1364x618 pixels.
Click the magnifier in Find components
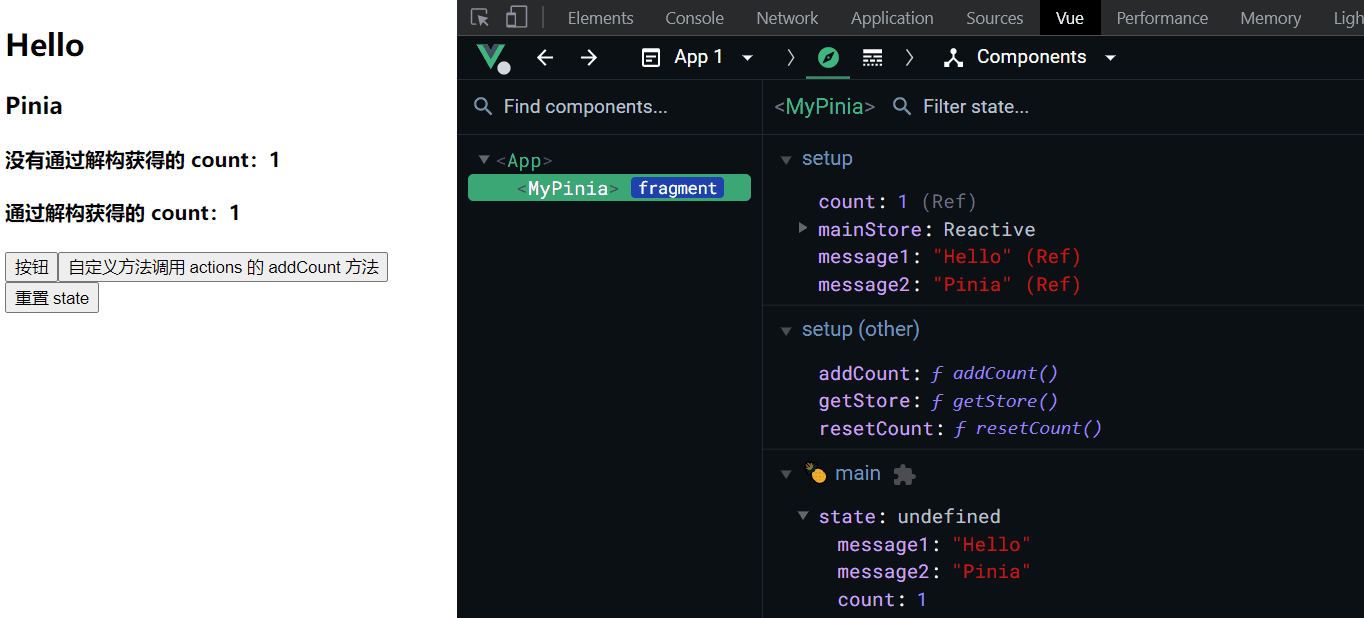pyautogui.click(x=483, y=106)
